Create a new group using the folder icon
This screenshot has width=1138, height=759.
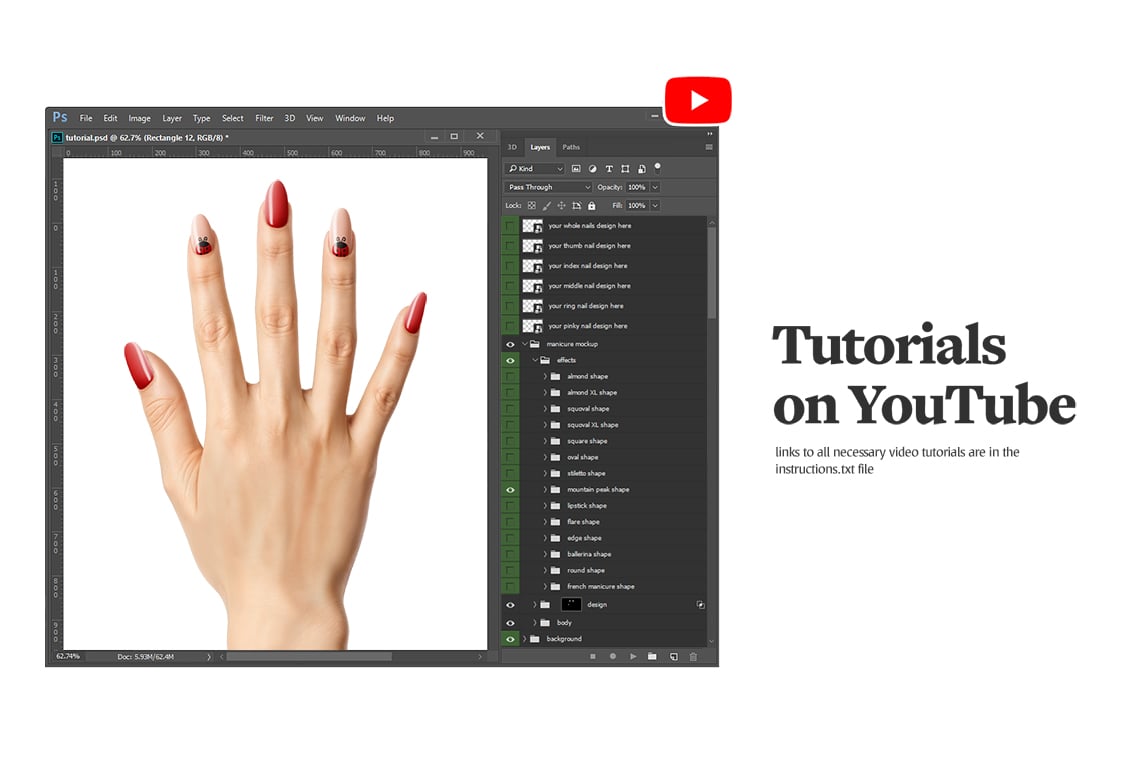point(653,656)
